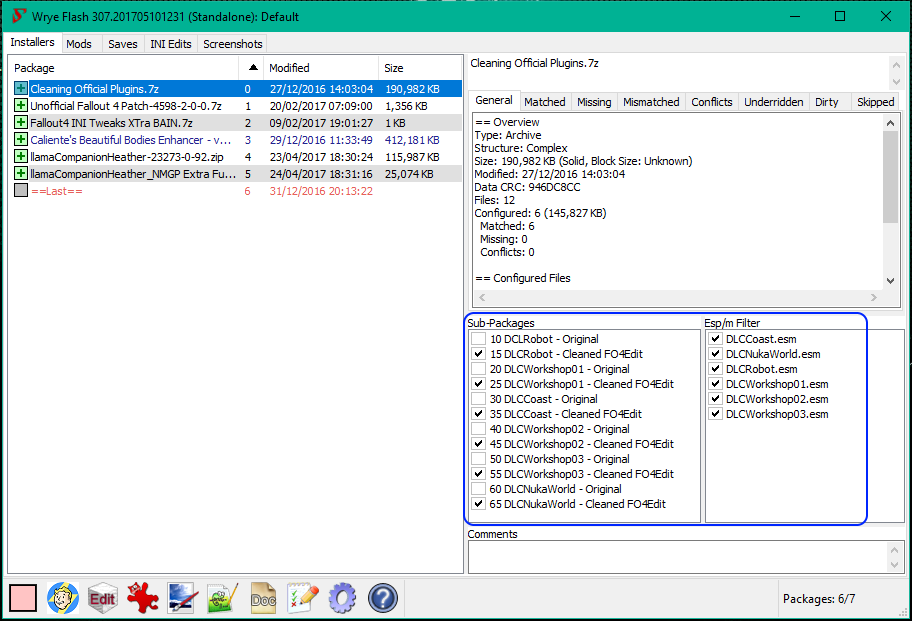The image size is (912, 621).
Task: Open the Doc Browser icon
Action: point(263,598)
